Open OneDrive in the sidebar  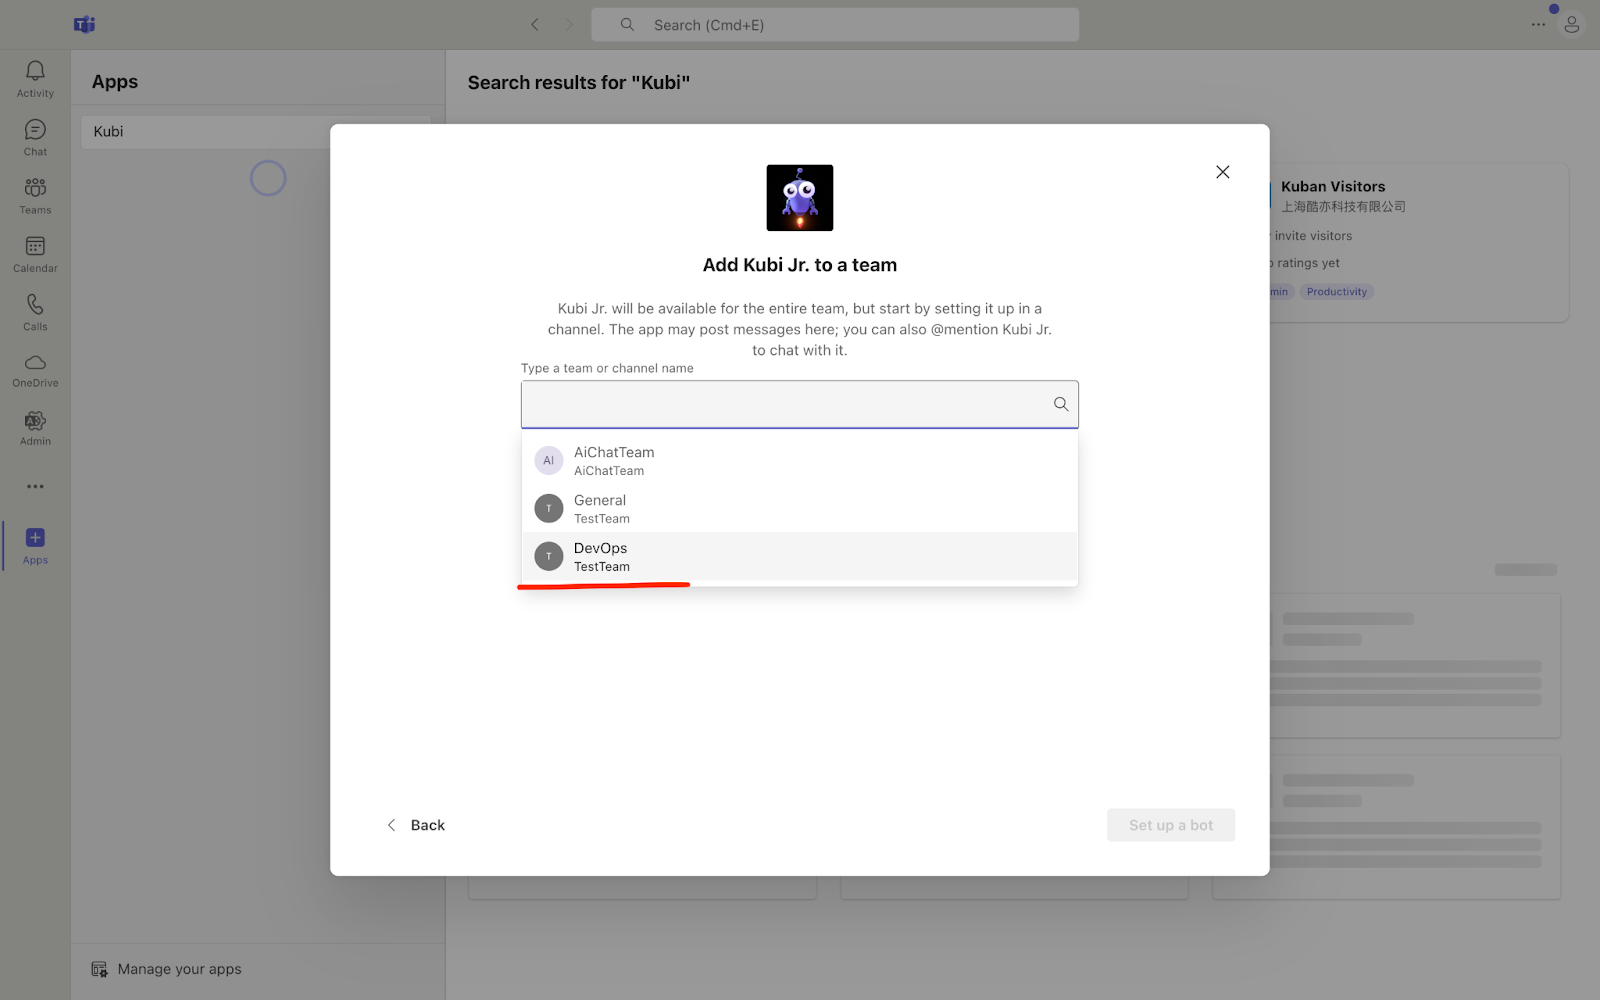tap(35, 370)
